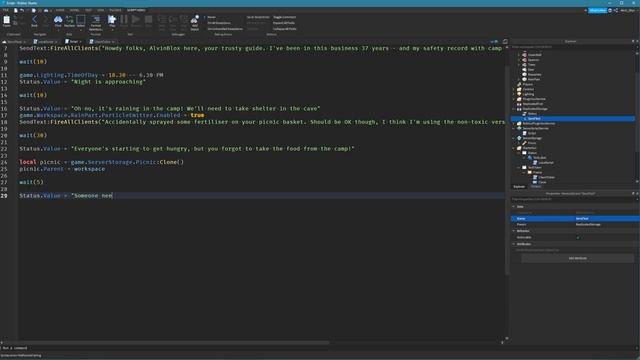The image size is (640, 360).
Task: Switch to the MODEL ribbon tab
Action: (74, 10)
